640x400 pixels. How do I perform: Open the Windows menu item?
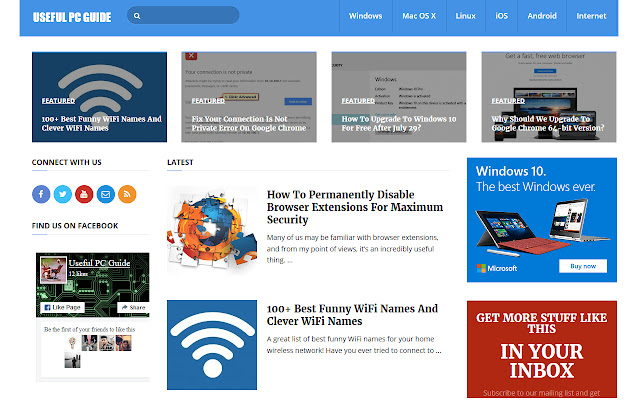tap(365, 16)
